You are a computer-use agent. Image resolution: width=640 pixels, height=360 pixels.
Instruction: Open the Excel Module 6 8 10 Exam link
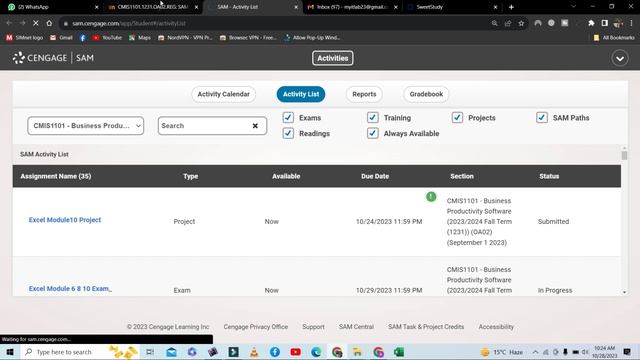pos(70,289)
